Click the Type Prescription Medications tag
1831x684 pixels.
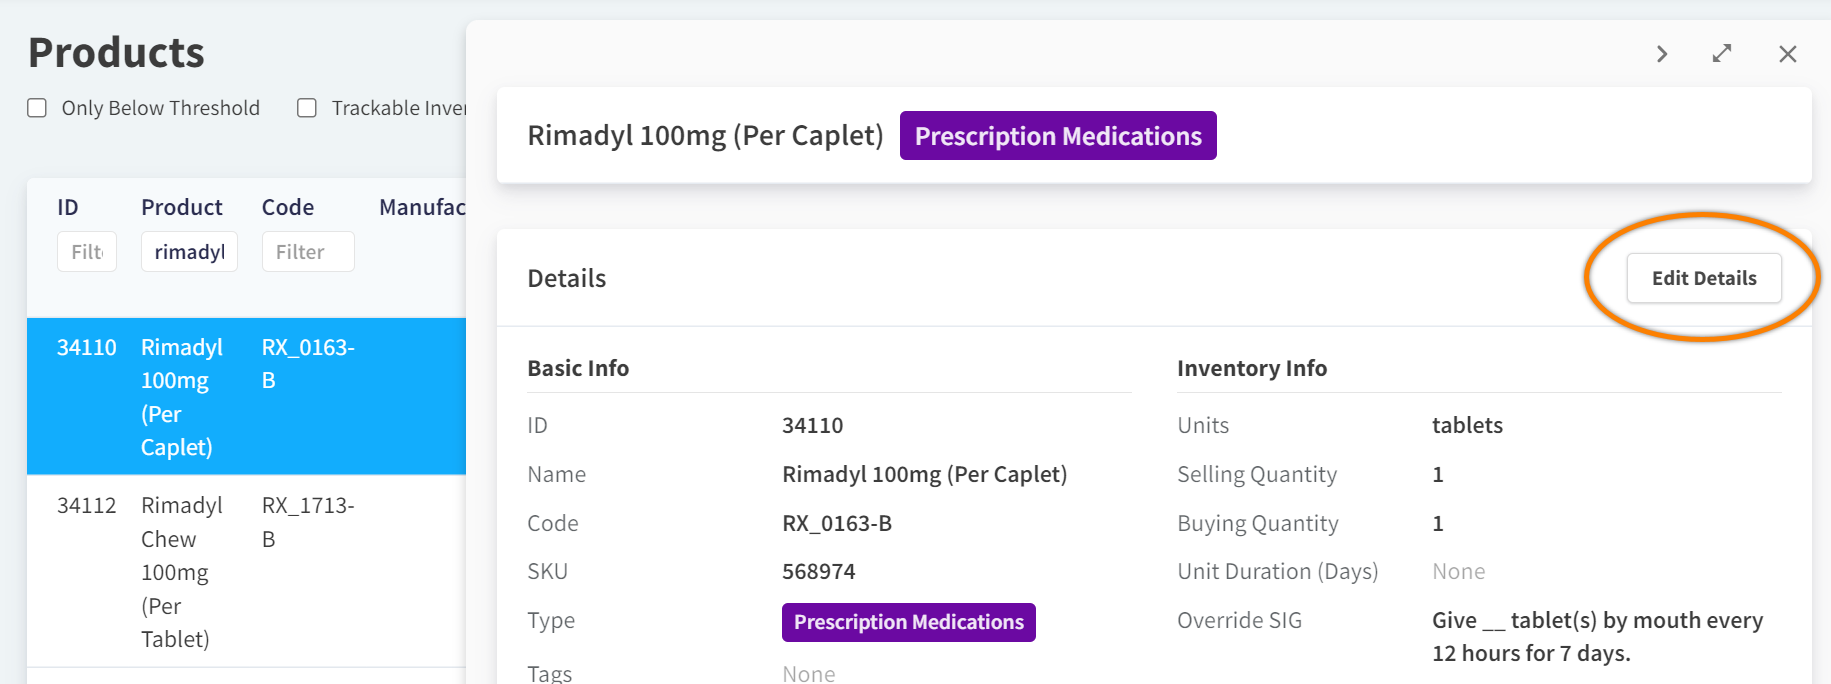coord(908,622)
